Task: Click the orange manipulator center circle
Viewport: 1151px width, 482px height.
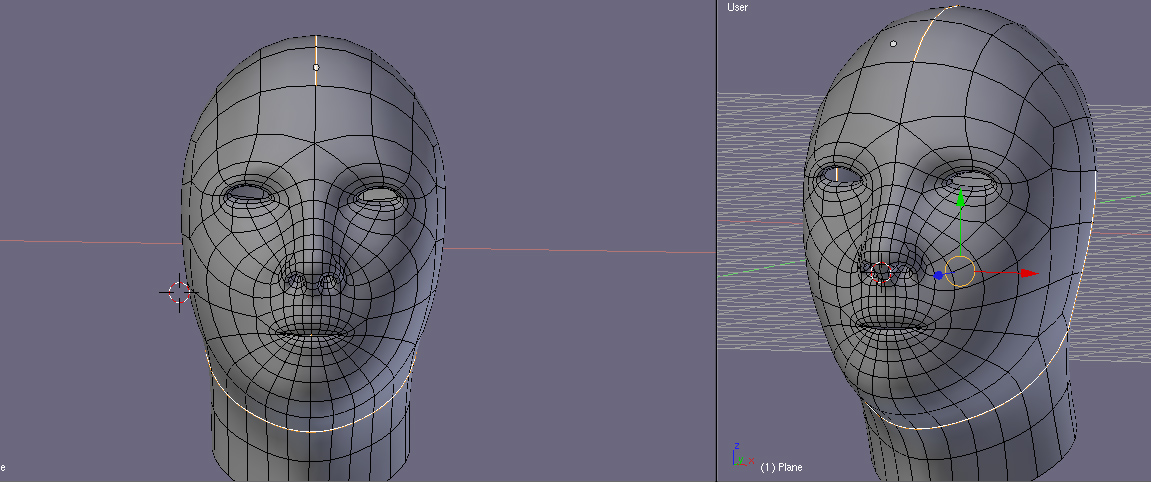Action: pos(960,271)
